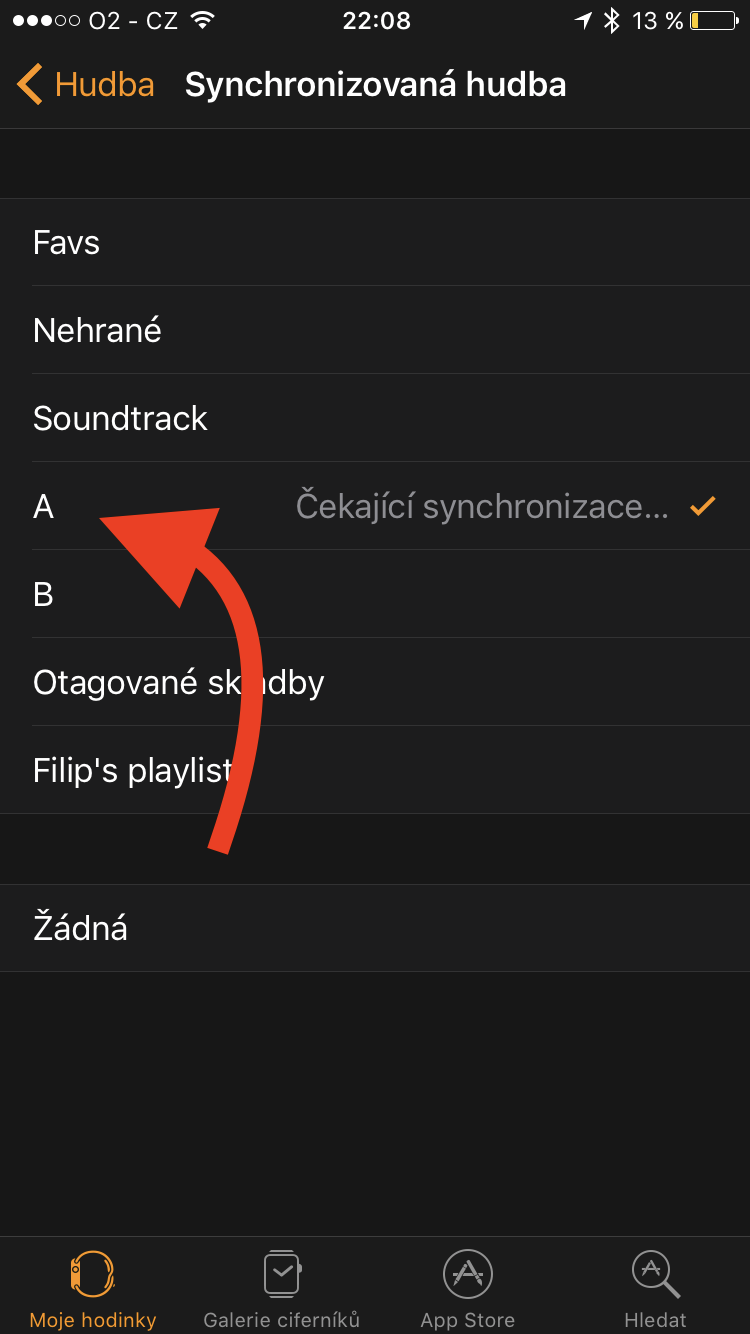
Task: Tap the Wi-Fi icon in status bar
Action: tap(203, 21)
